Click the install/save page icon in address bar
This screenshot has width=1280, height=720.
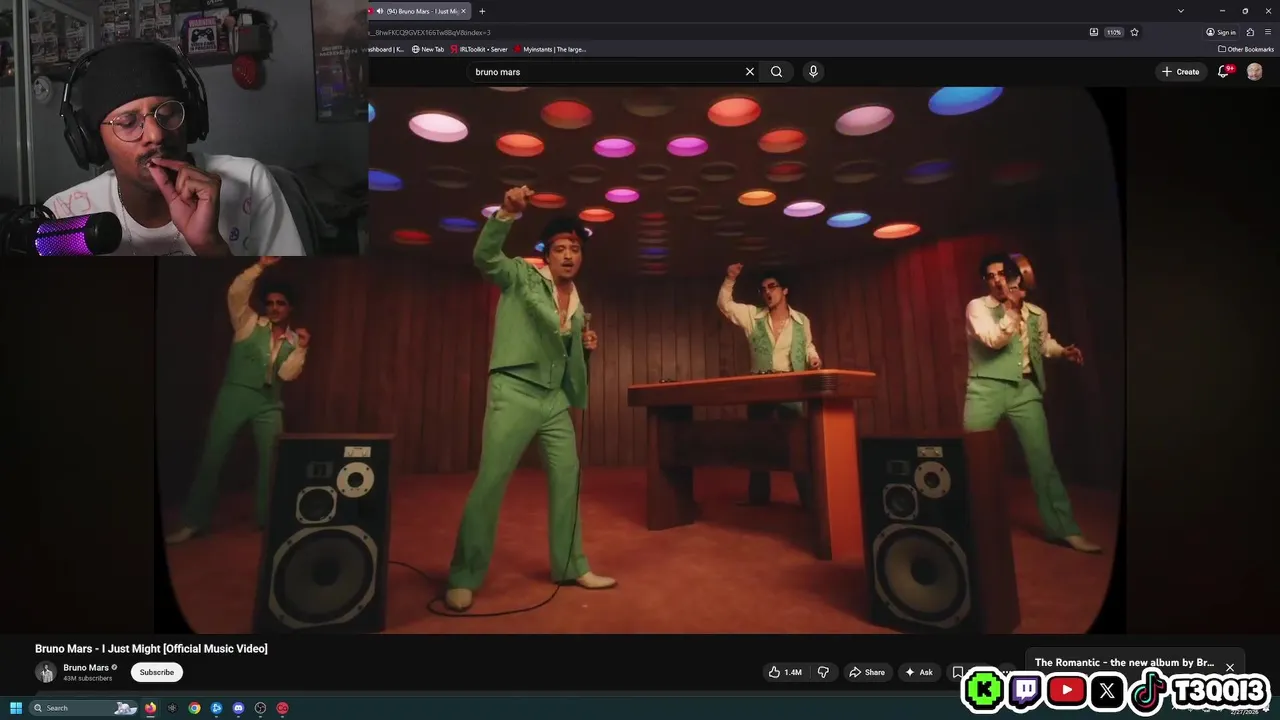[1093, 32]
